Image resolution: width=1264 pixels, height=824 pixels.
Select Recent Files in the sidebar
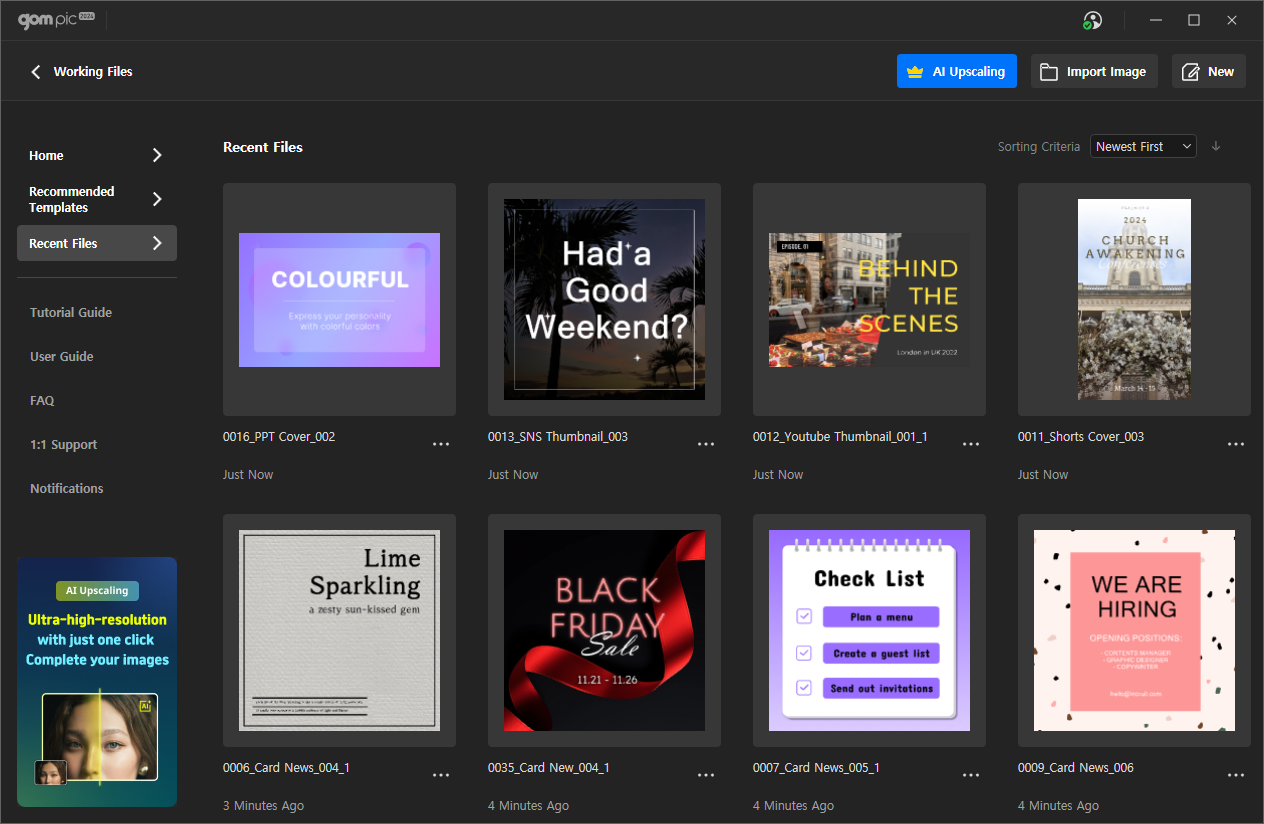click(x=96, y=243)
